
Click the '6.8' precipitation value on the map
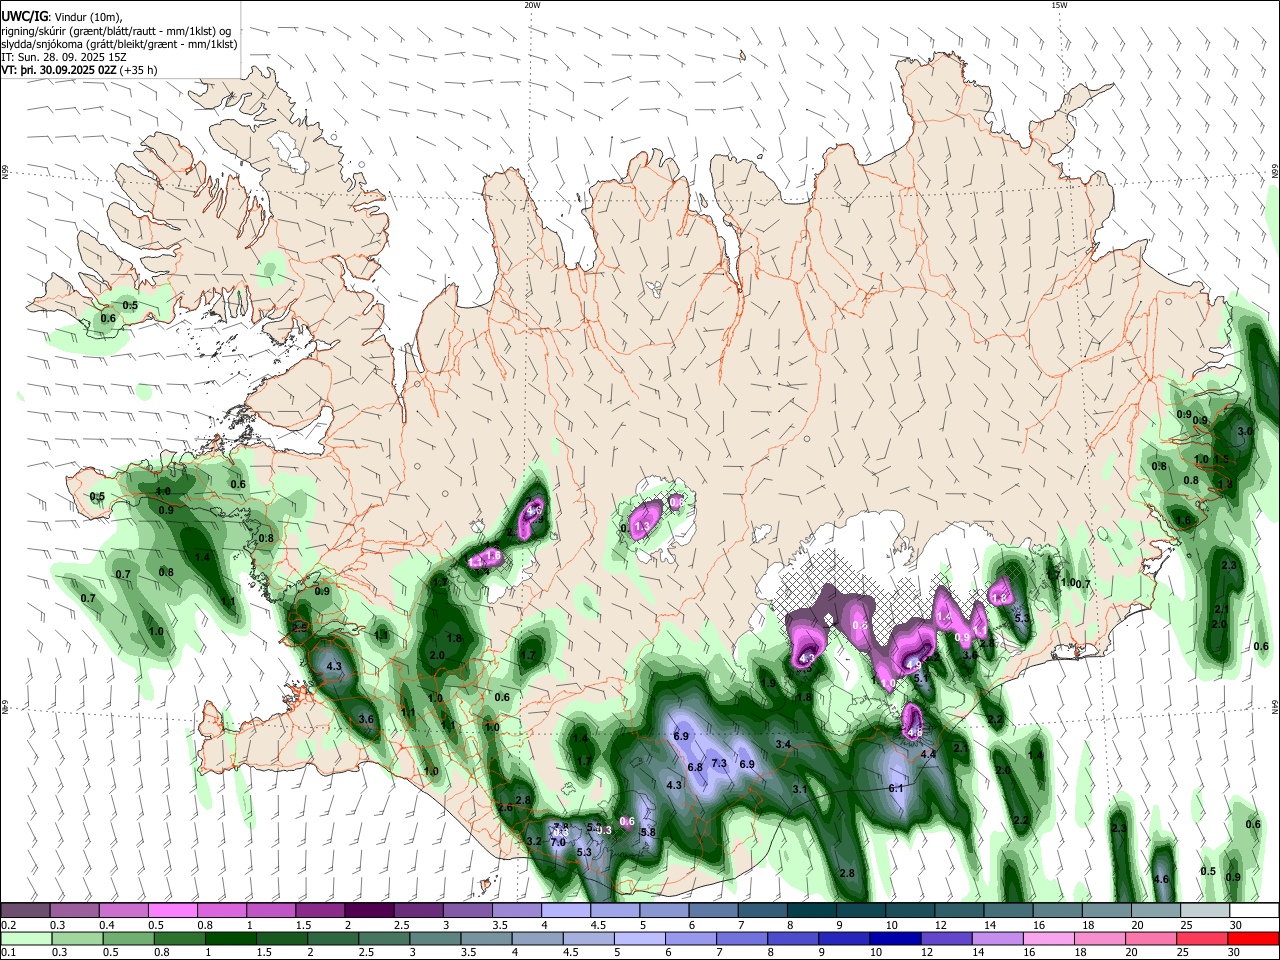695,767
